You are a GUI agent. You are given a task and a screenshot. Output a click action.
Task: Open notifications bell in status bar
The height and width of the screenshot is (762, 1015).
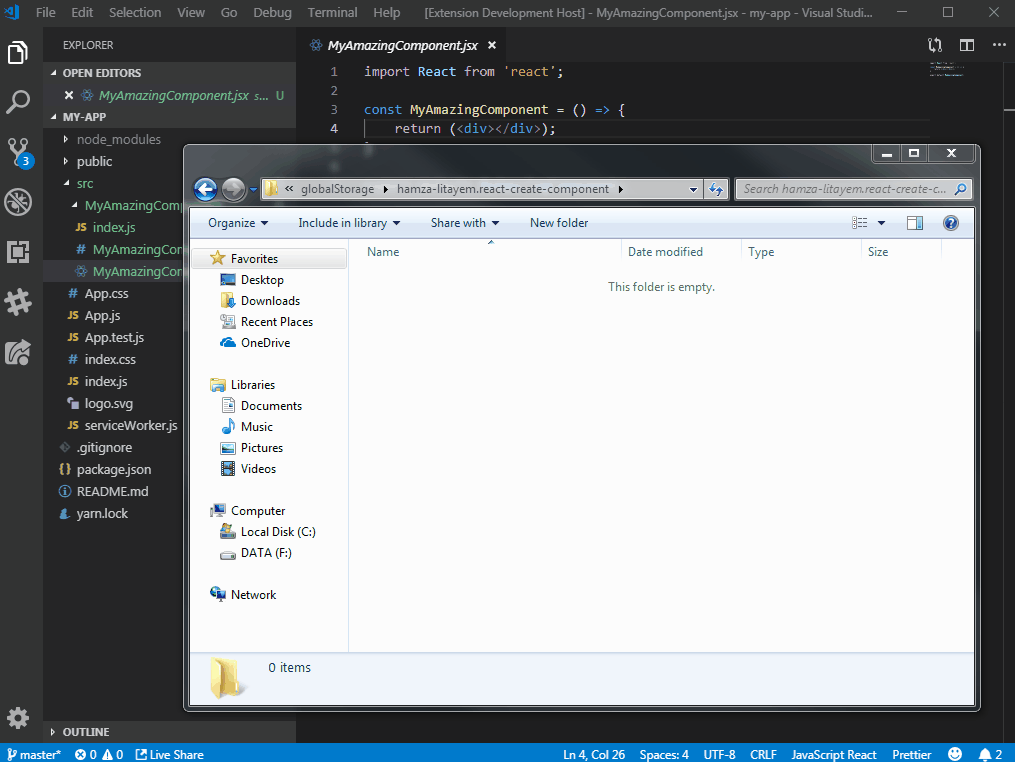click(990, 754)
